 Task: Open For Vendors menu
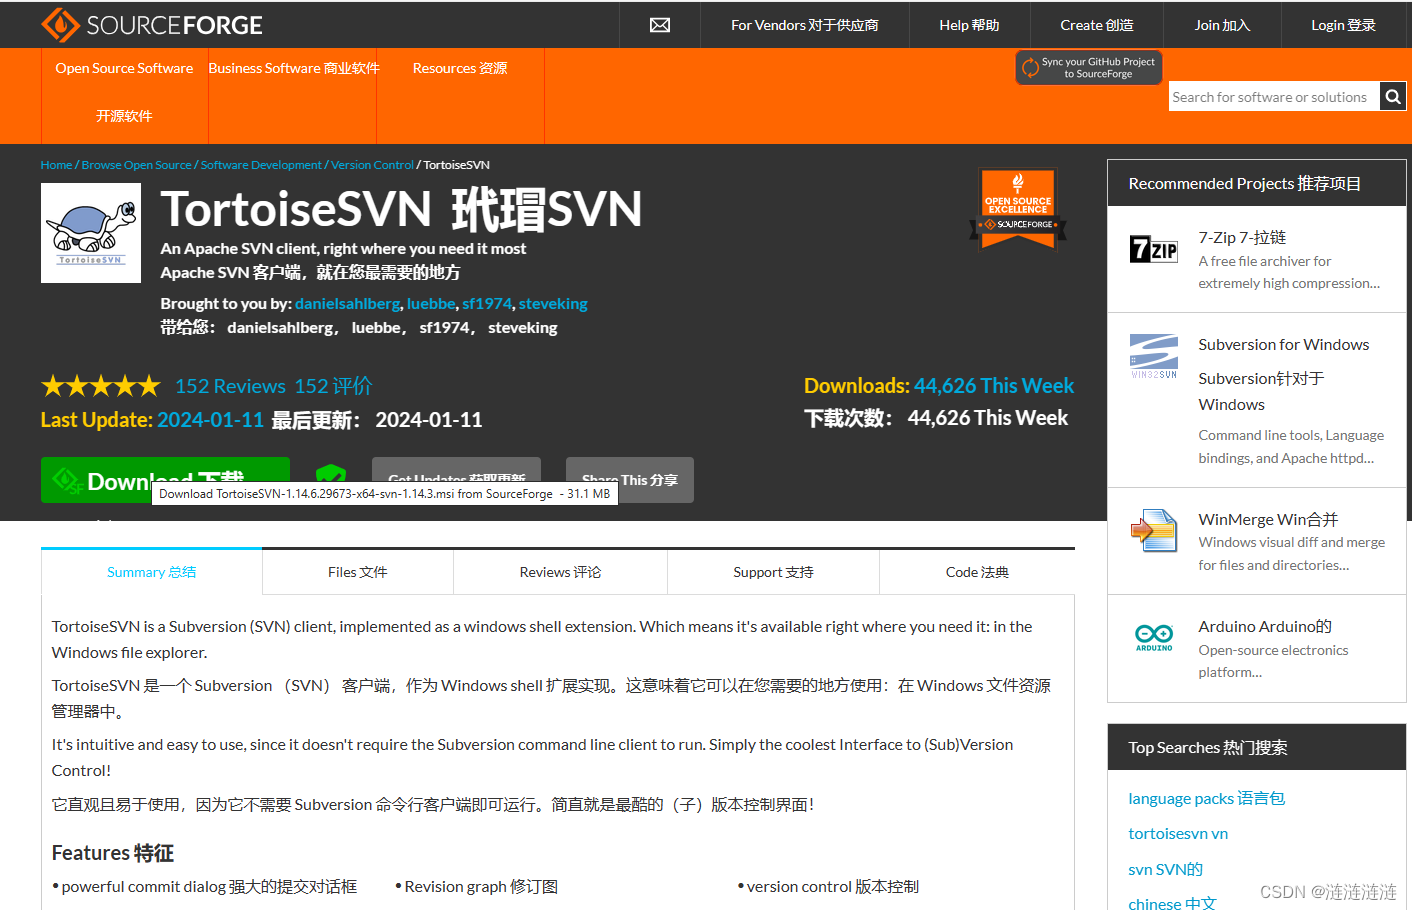(805, 25)
